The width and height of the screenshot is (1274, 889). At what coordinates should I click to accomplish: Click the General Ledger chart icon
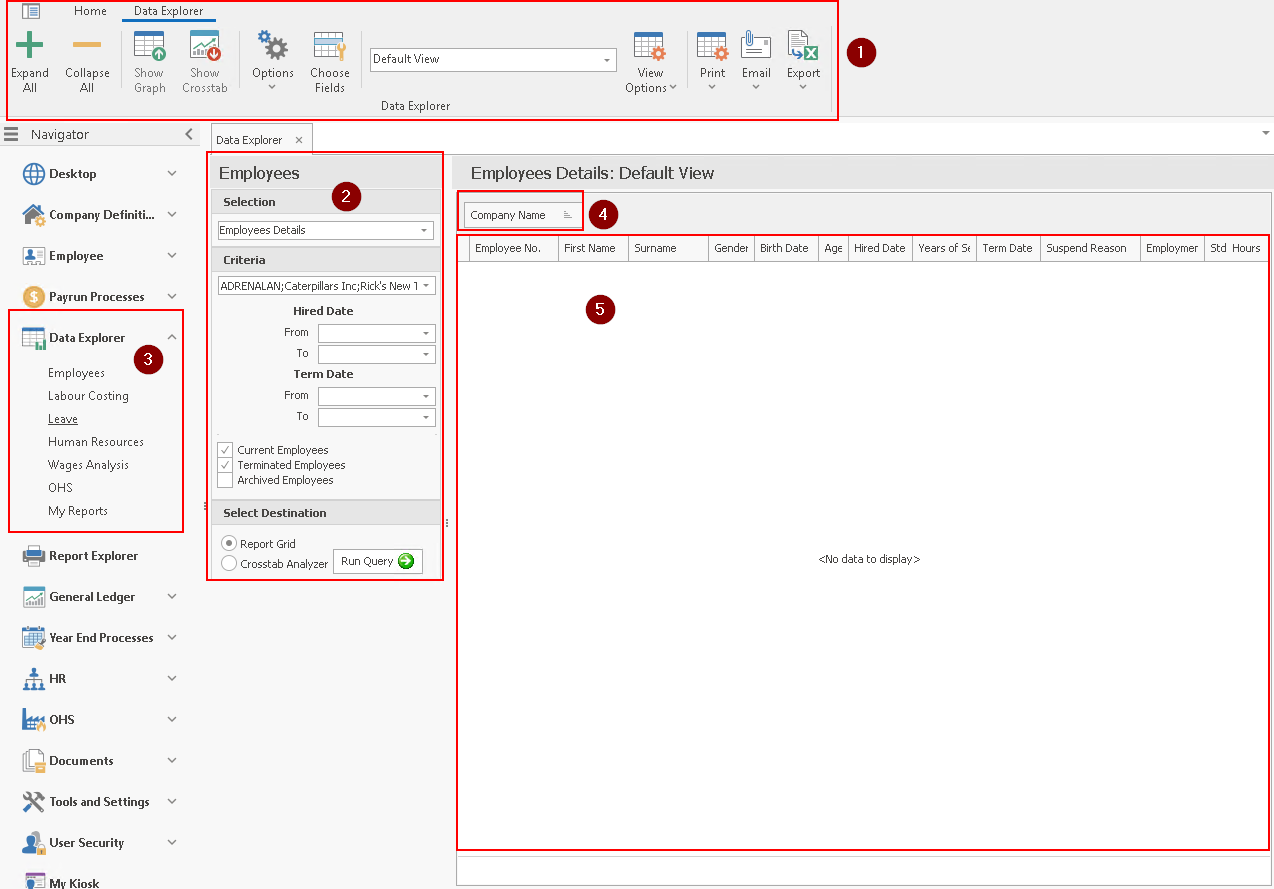(x=33, y=597)
